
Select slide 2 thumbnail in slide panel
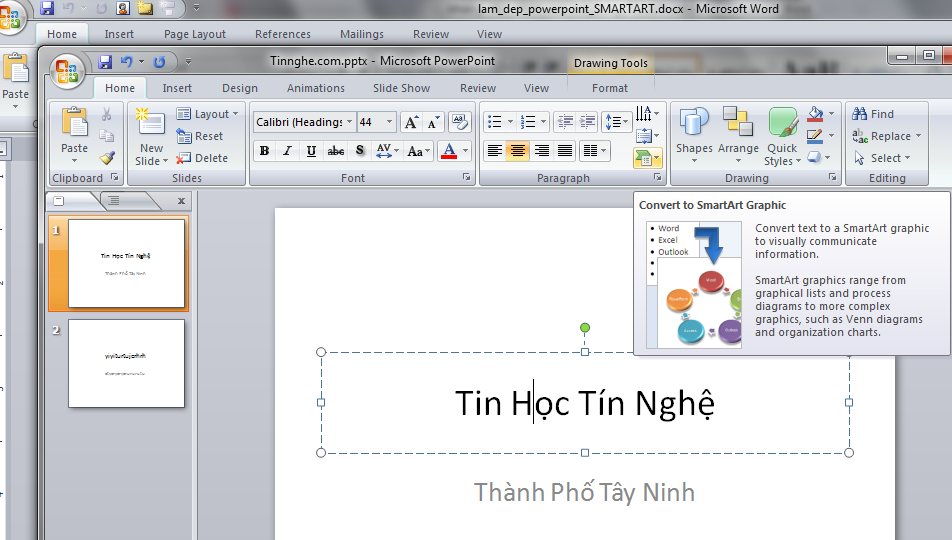[126, 363]
